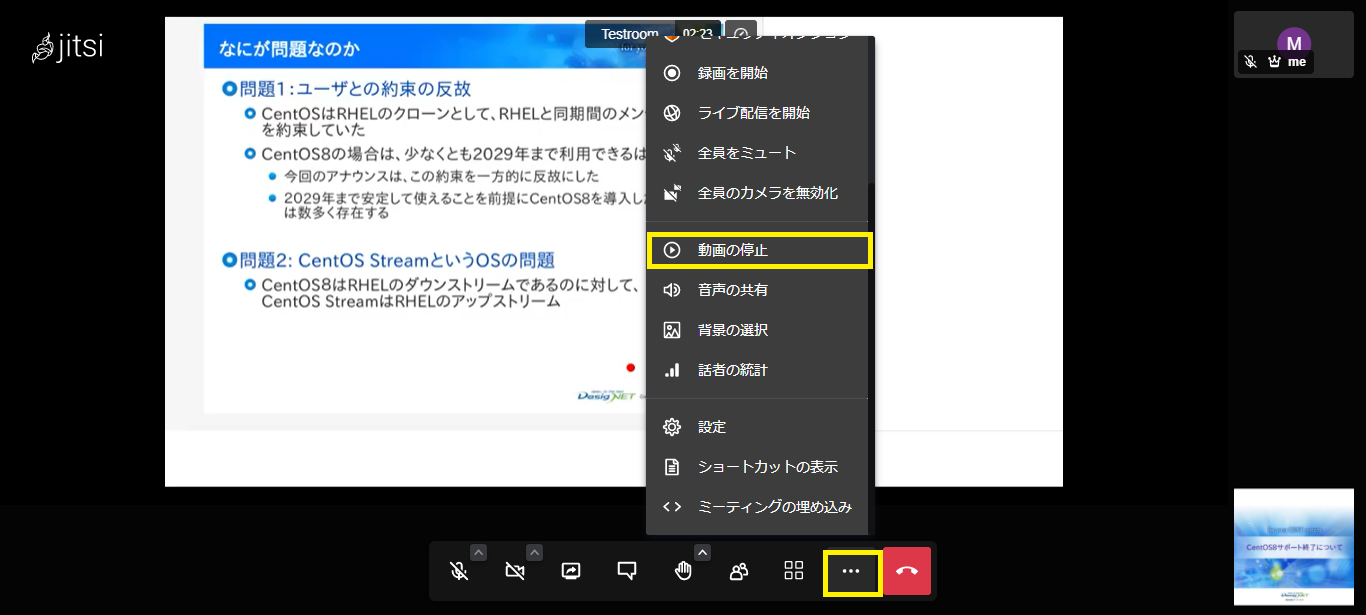Screen dimensions: 1366x615
Task: Open the participants pane
Action: (739, 571)
